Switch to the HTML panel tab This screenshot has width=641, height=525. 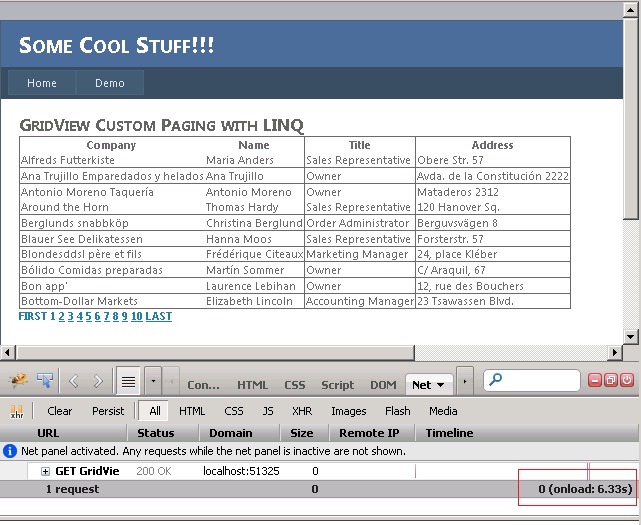pyautogui.click(x=252, y=385)
